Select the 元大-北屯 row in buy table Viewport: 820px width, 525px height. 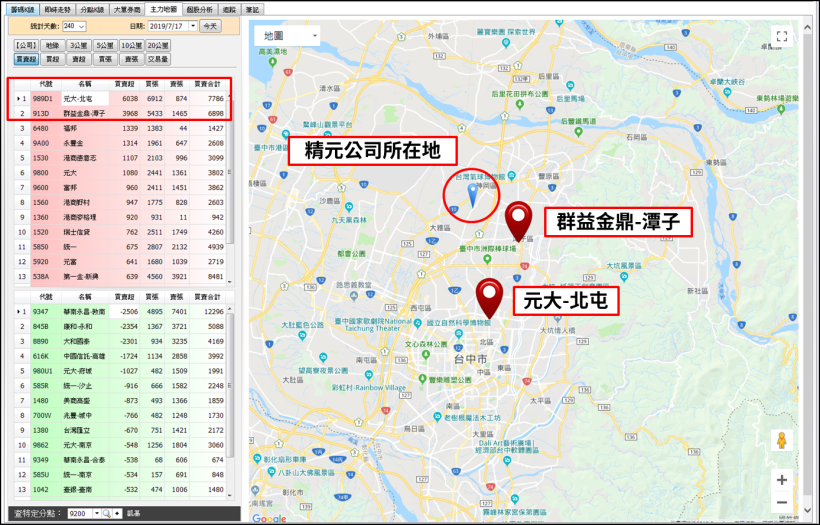pyautogui.click(x=120, y=98)
